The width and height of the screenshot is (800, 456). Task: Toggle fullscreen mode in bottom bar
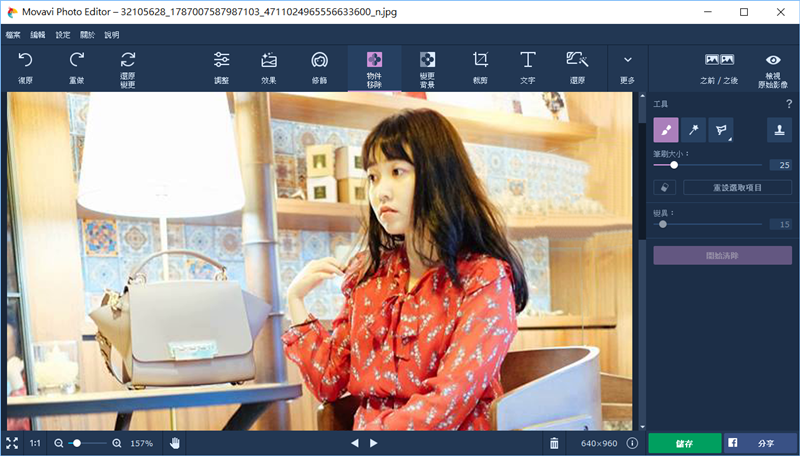[12, 443]
